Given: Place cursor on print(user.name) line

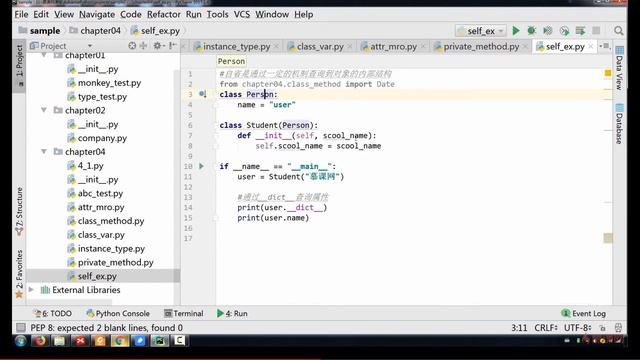Looking at the screenshot, I should [273, 218].
